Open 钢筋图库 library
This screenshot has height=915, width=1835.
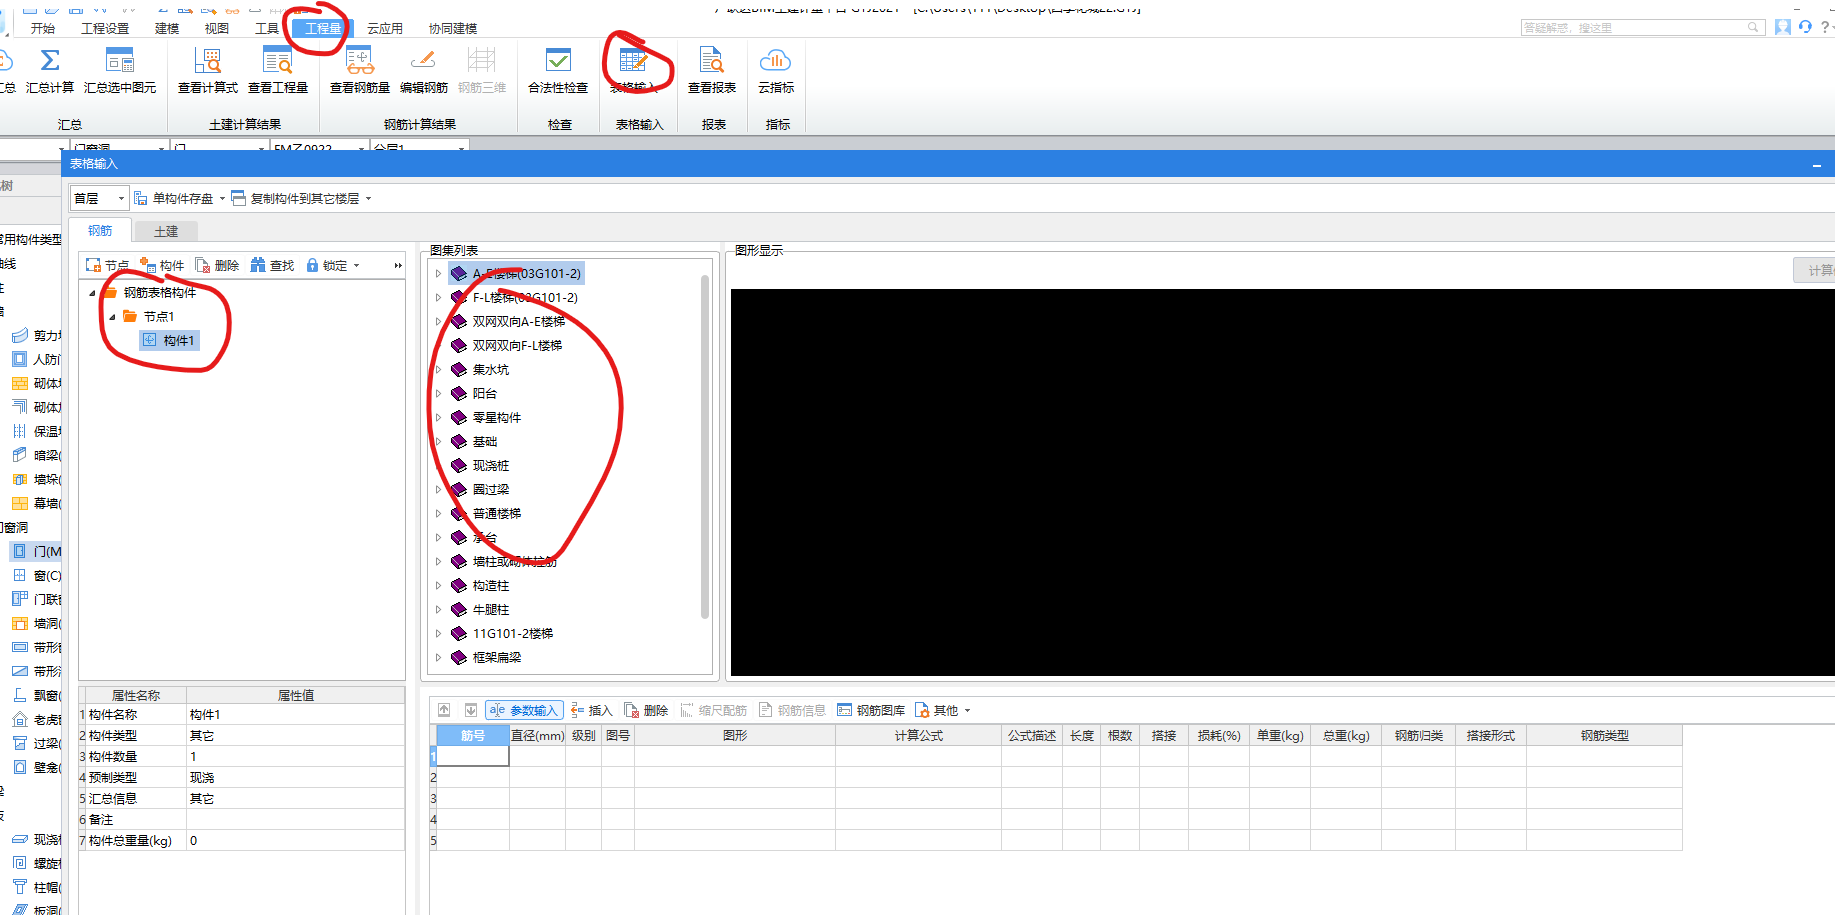871,710
